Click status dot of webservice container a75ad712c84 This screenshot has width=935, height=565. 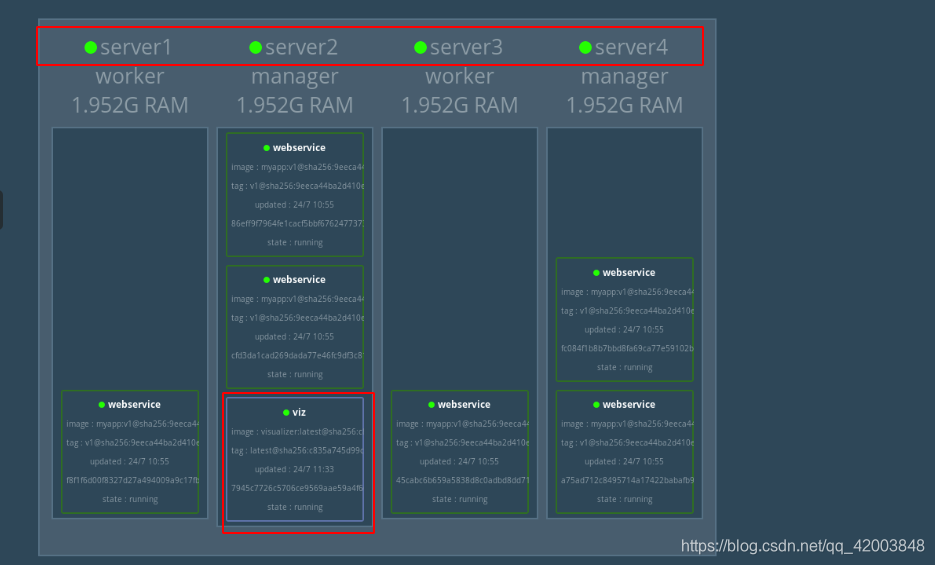click(x=596, y=405)
